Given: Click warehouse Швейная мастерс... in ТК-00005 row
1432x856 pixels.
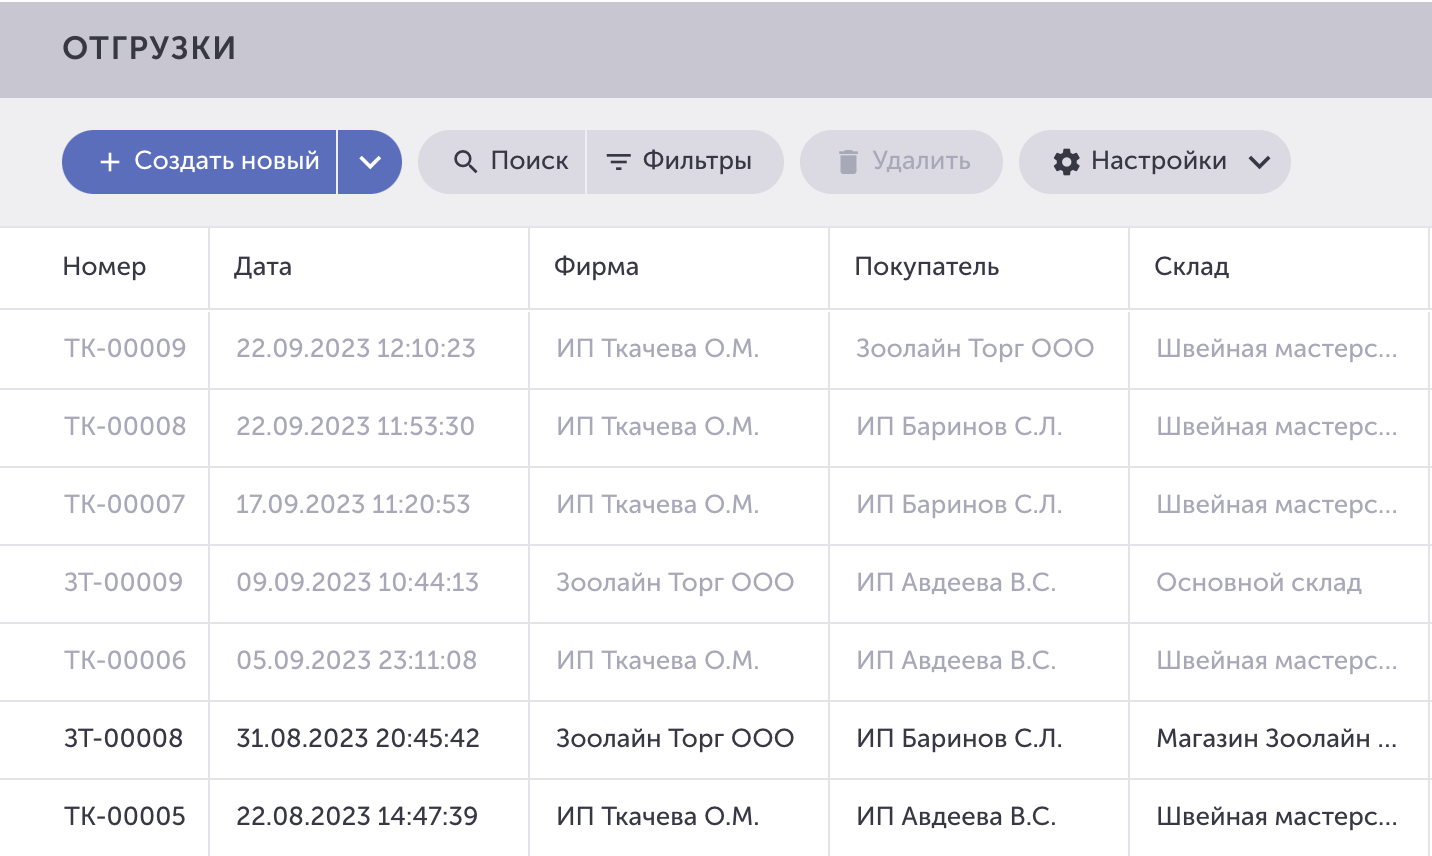Looking at the screenshot, I should tap(1277, 816).
